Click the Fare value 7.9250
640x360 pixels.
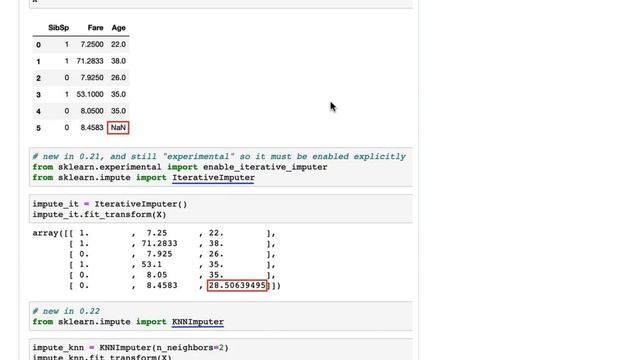tap(92, 78)
